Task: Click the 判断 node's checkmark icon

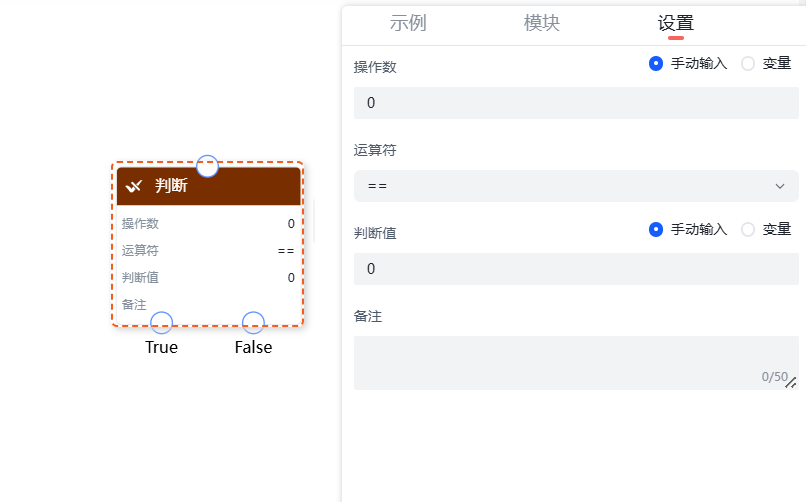Action: click(134, 186)
